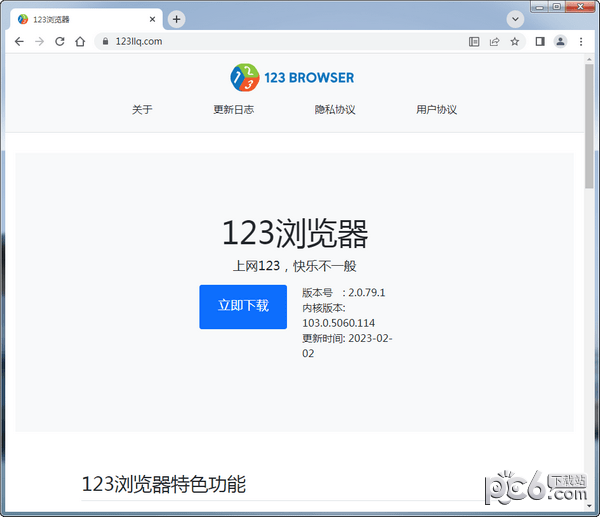This screenshot has width=600, height=517.
Task: Open the 更新日志 page
Action: coord(233,109)
